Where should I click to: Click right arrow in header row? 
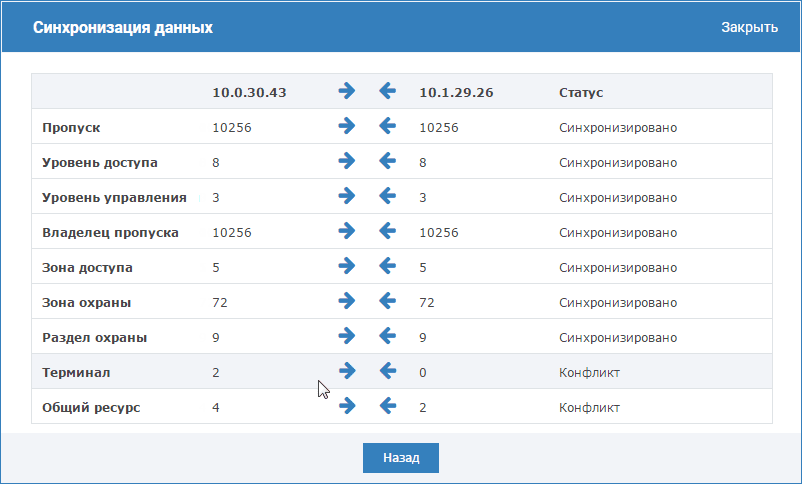pyautogui.click(x=347, y=91)
